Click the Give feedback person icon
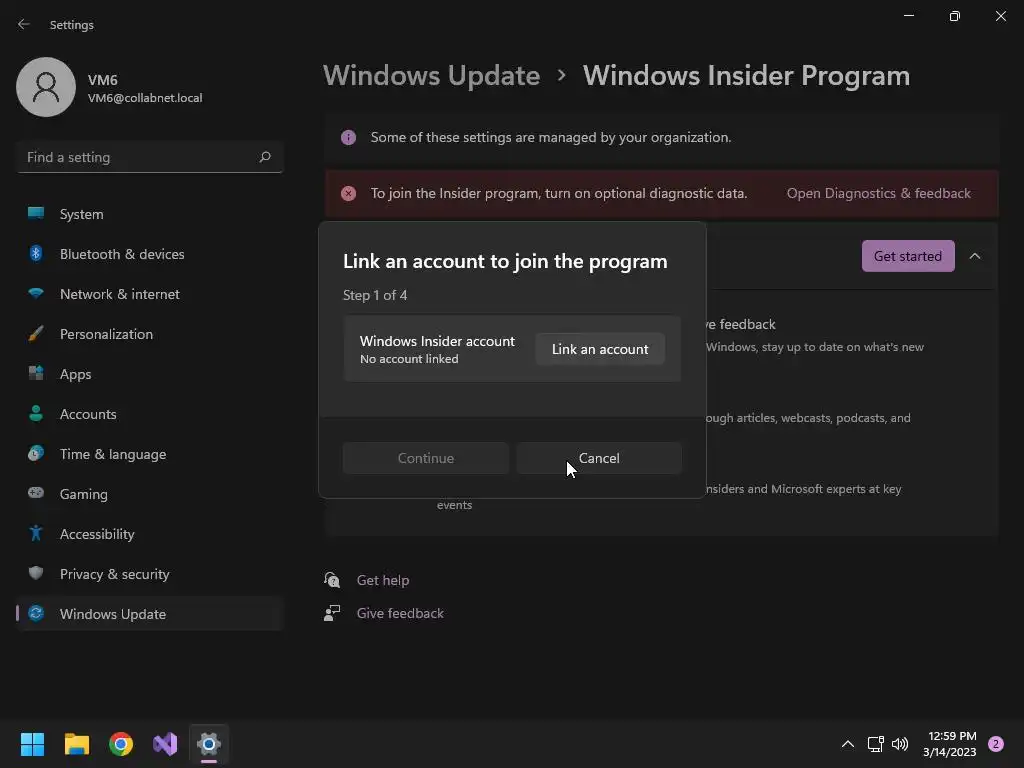Screen dimensions: 1024x768 pos(332,613)
